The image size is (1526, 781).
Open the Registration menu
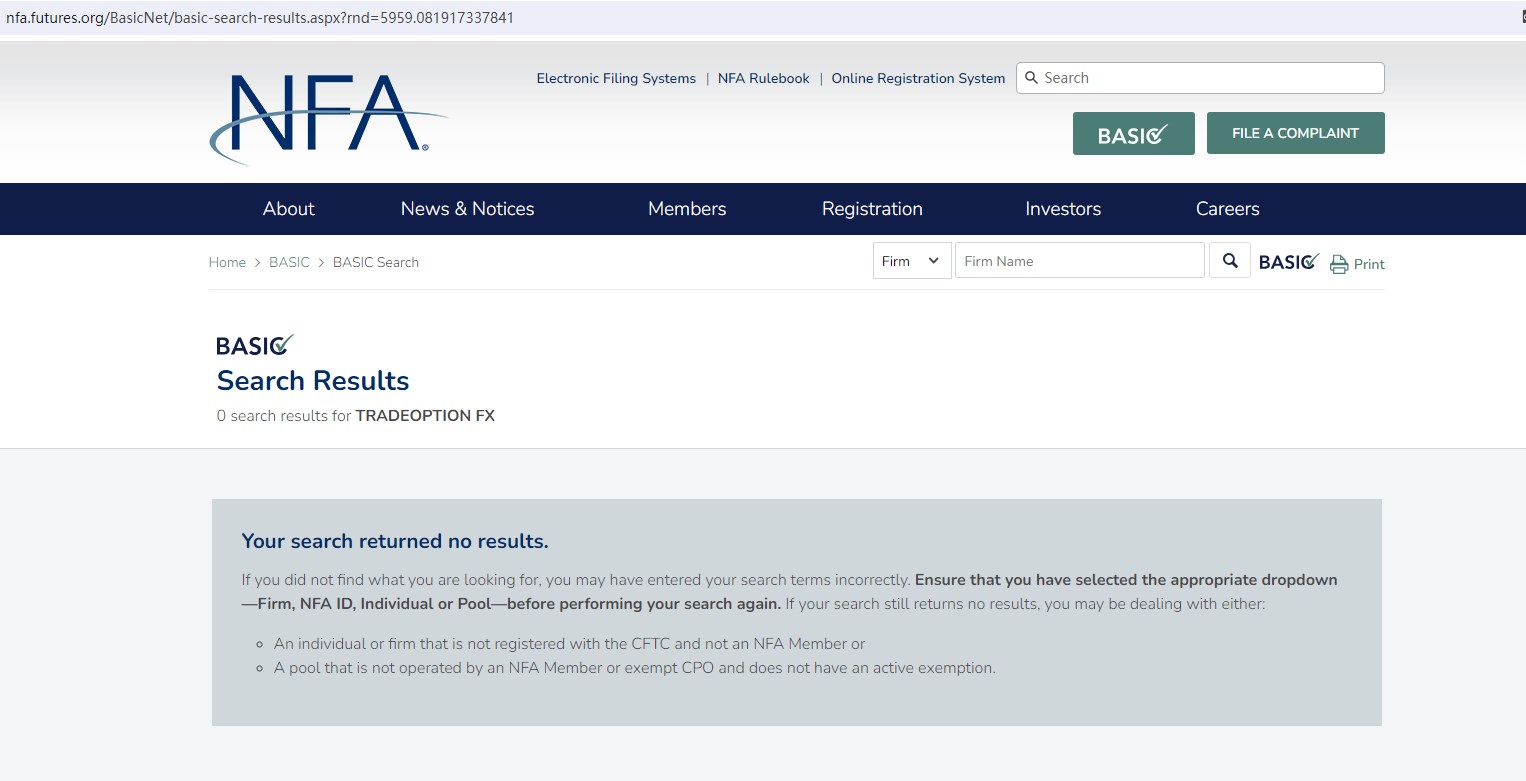click(872, 209)
